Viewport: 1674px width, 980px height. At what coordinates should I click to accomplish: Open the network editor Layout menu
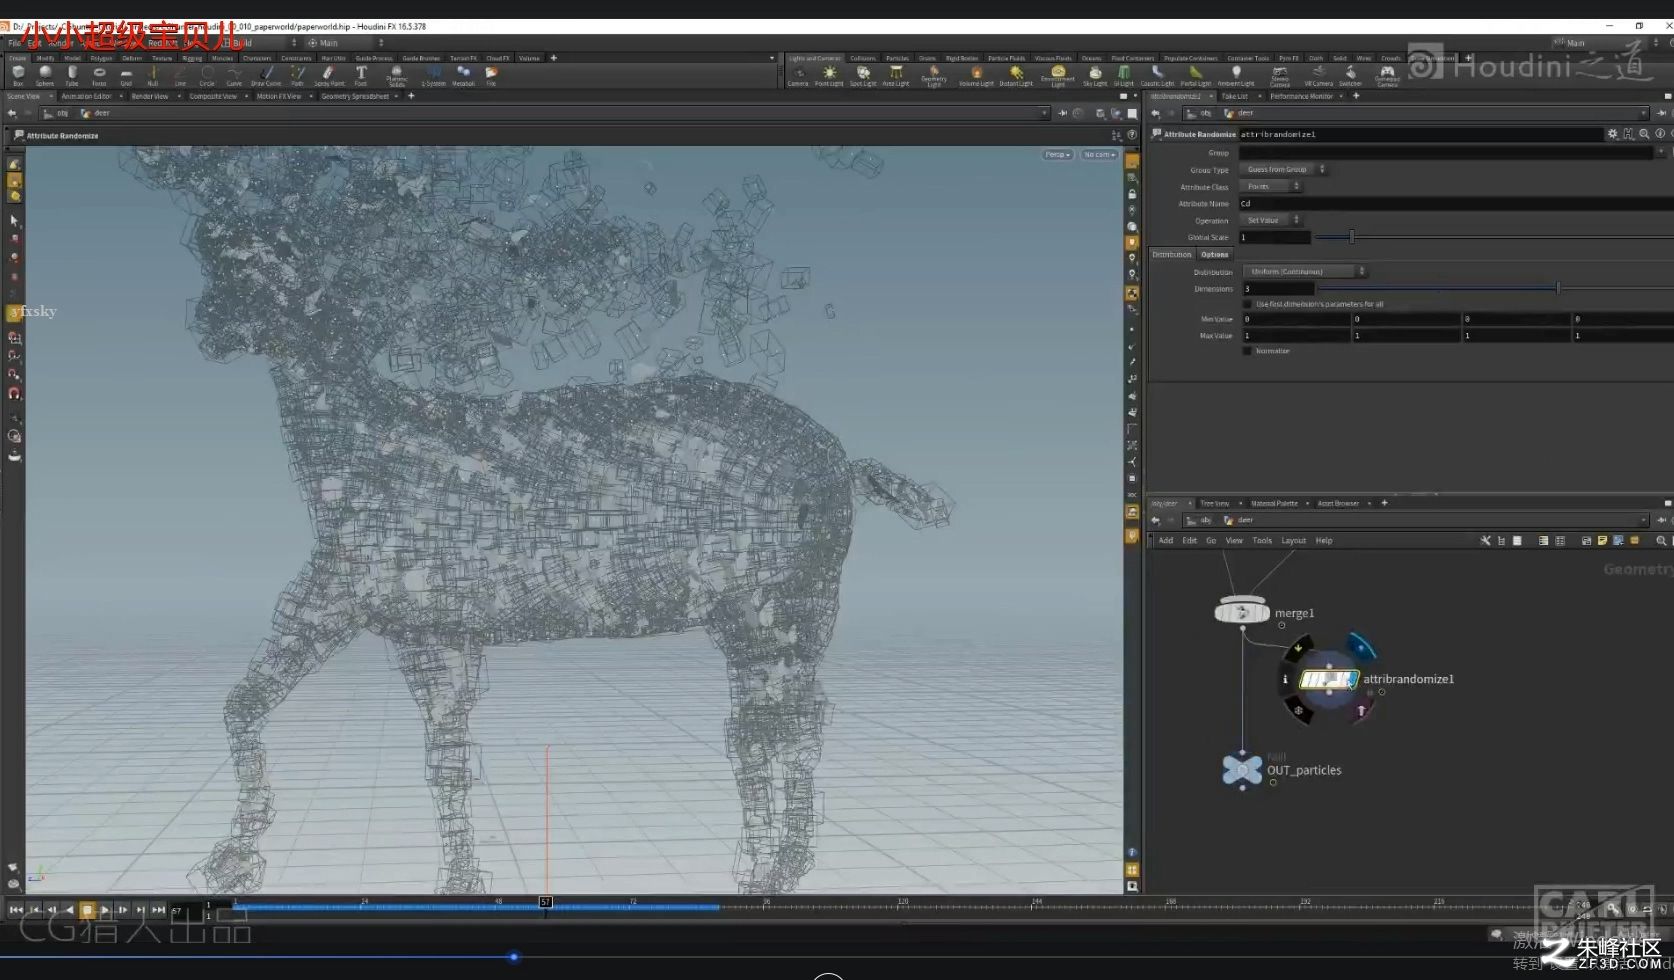pos(1294,541)
